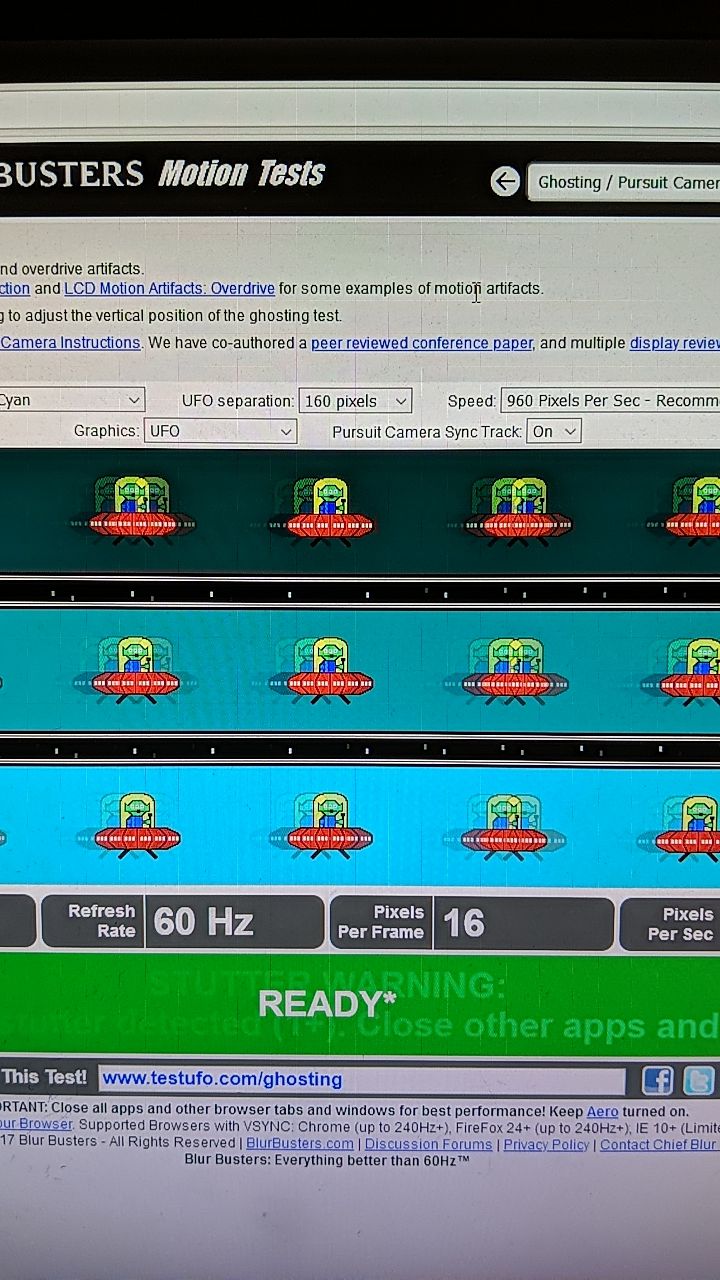This screenshot has width=720, height=1280.
Task: Open the Ghosting / Pursuit Camera test selector
Action: coord(624,182)
